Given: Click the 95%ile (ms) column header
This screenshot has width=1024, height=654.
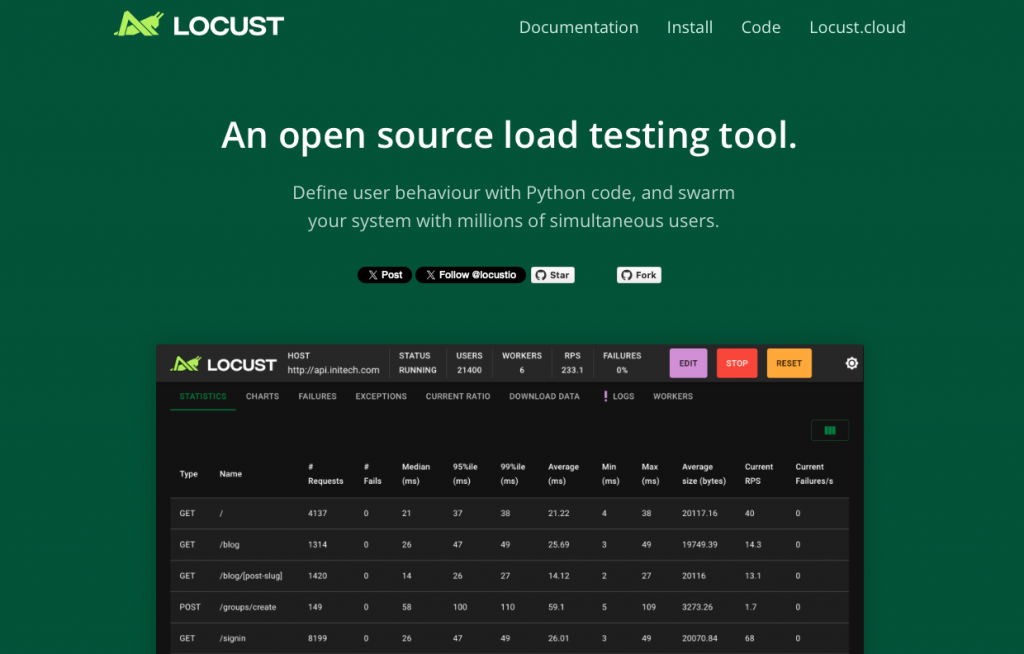Looking at the screenshot, I should click(465, 474).
